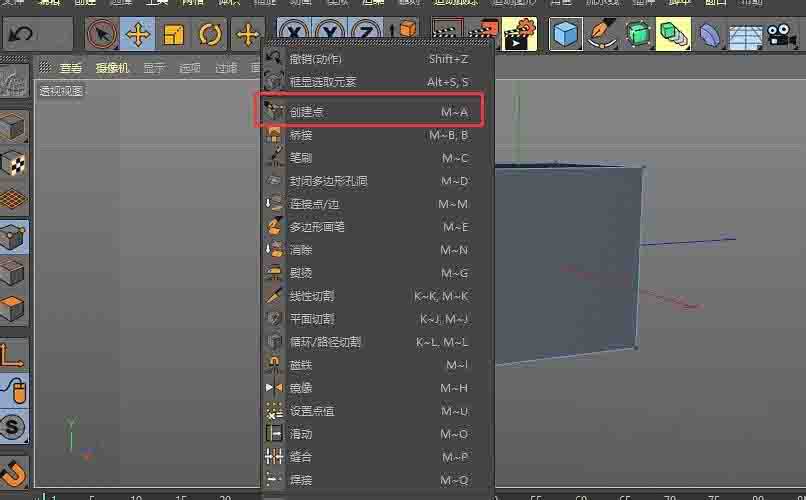Choose 设置点值 menu entry
This screenshot has width=806, height=500.
[x=378, y=411]
